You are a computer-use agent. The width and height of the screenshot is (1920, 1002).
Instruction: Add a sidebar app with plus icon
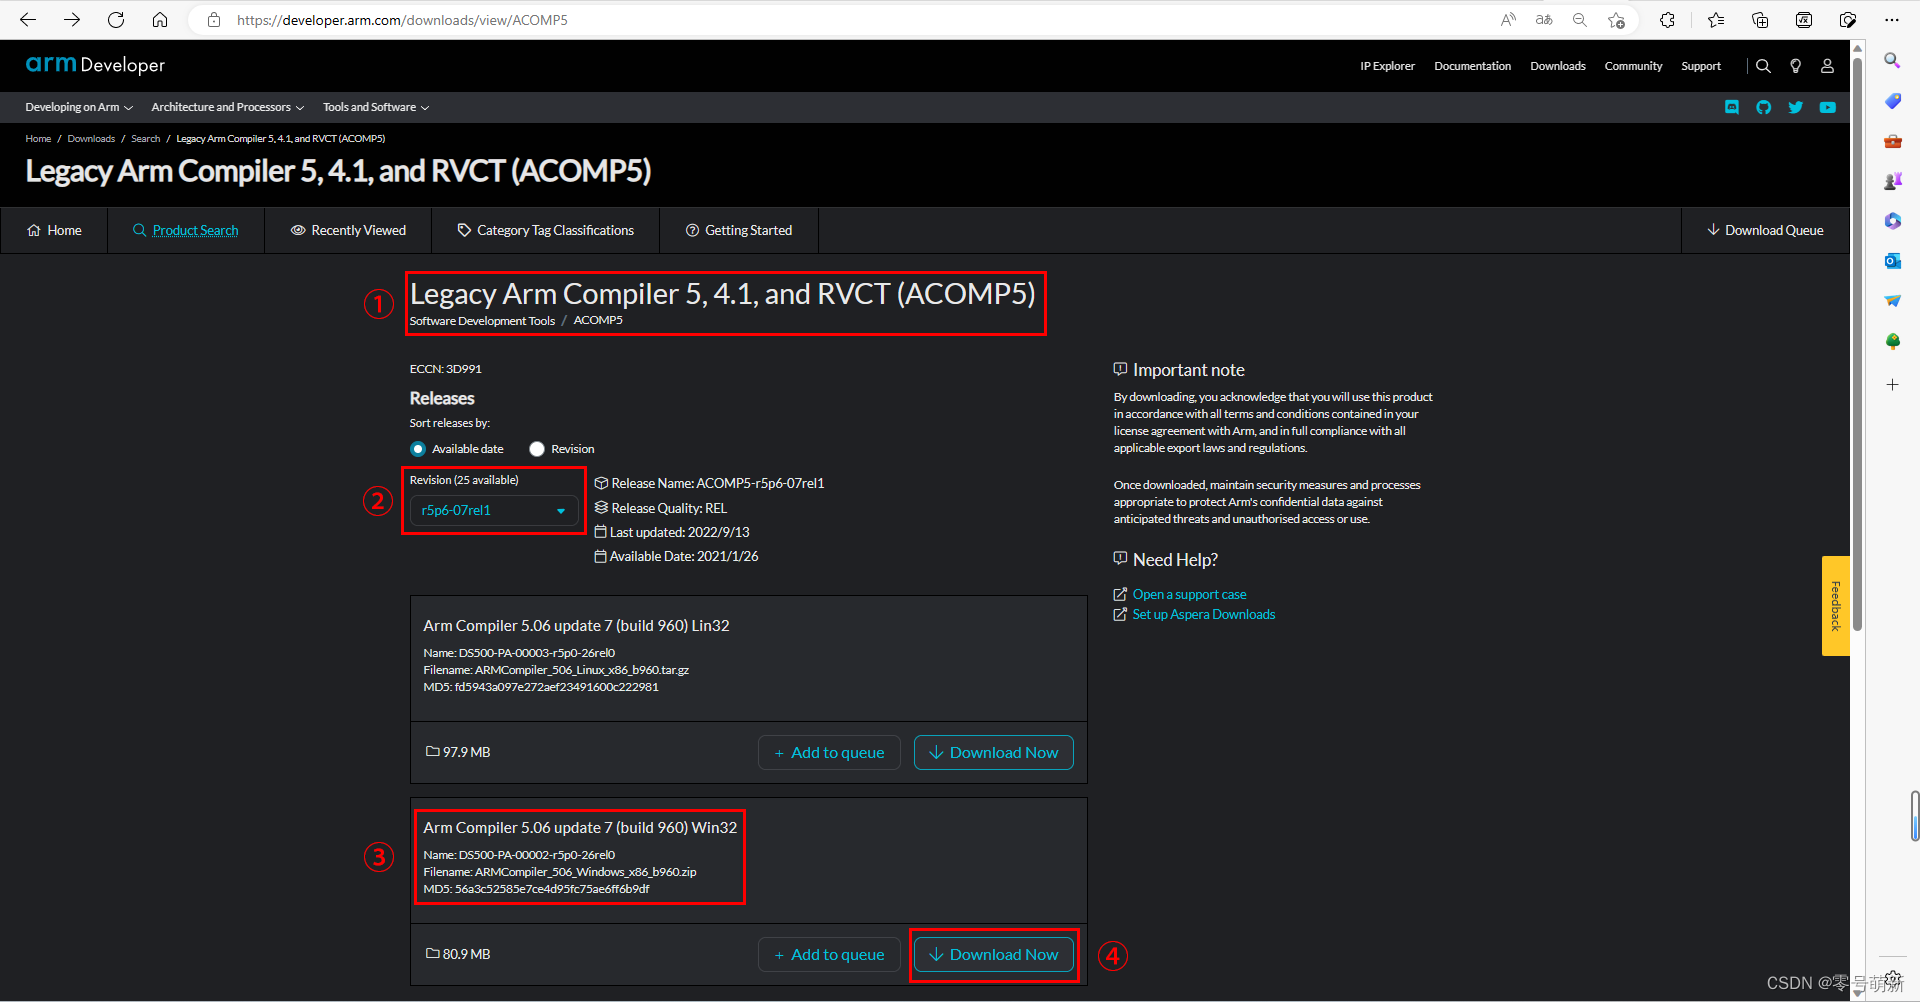1892,384
